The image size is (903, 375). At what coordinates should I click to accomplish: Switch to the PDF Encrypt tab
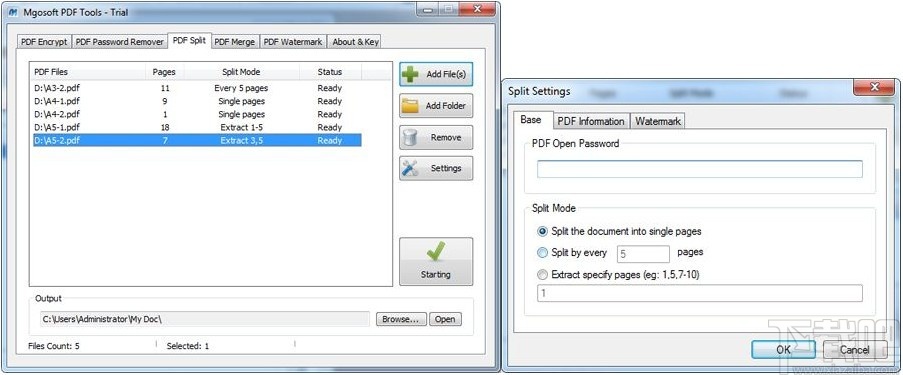point(44,41)
